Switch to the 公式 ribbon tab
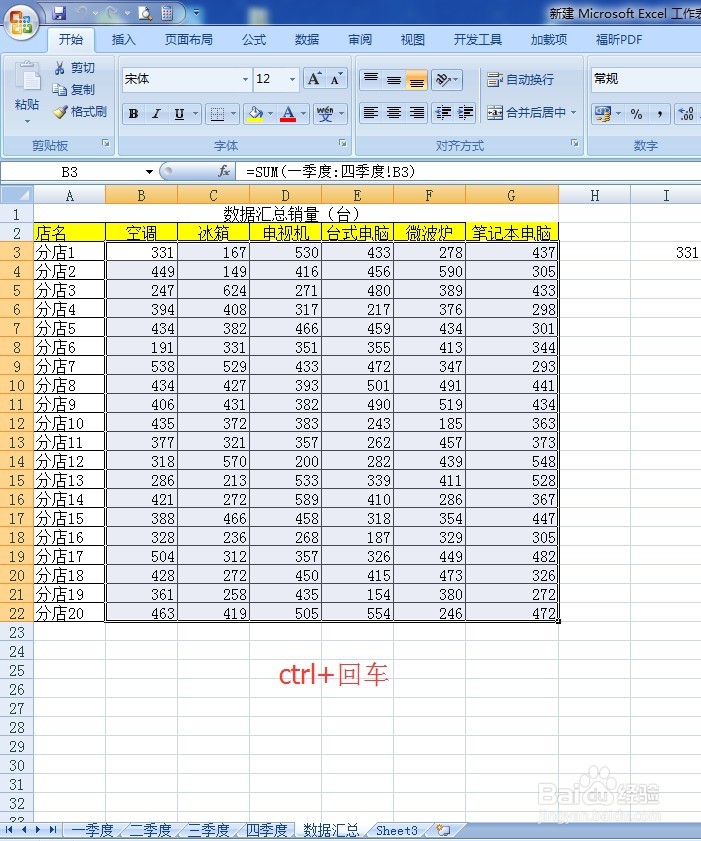701x841 pixels. pyautogui.click(x=254, y=40)
